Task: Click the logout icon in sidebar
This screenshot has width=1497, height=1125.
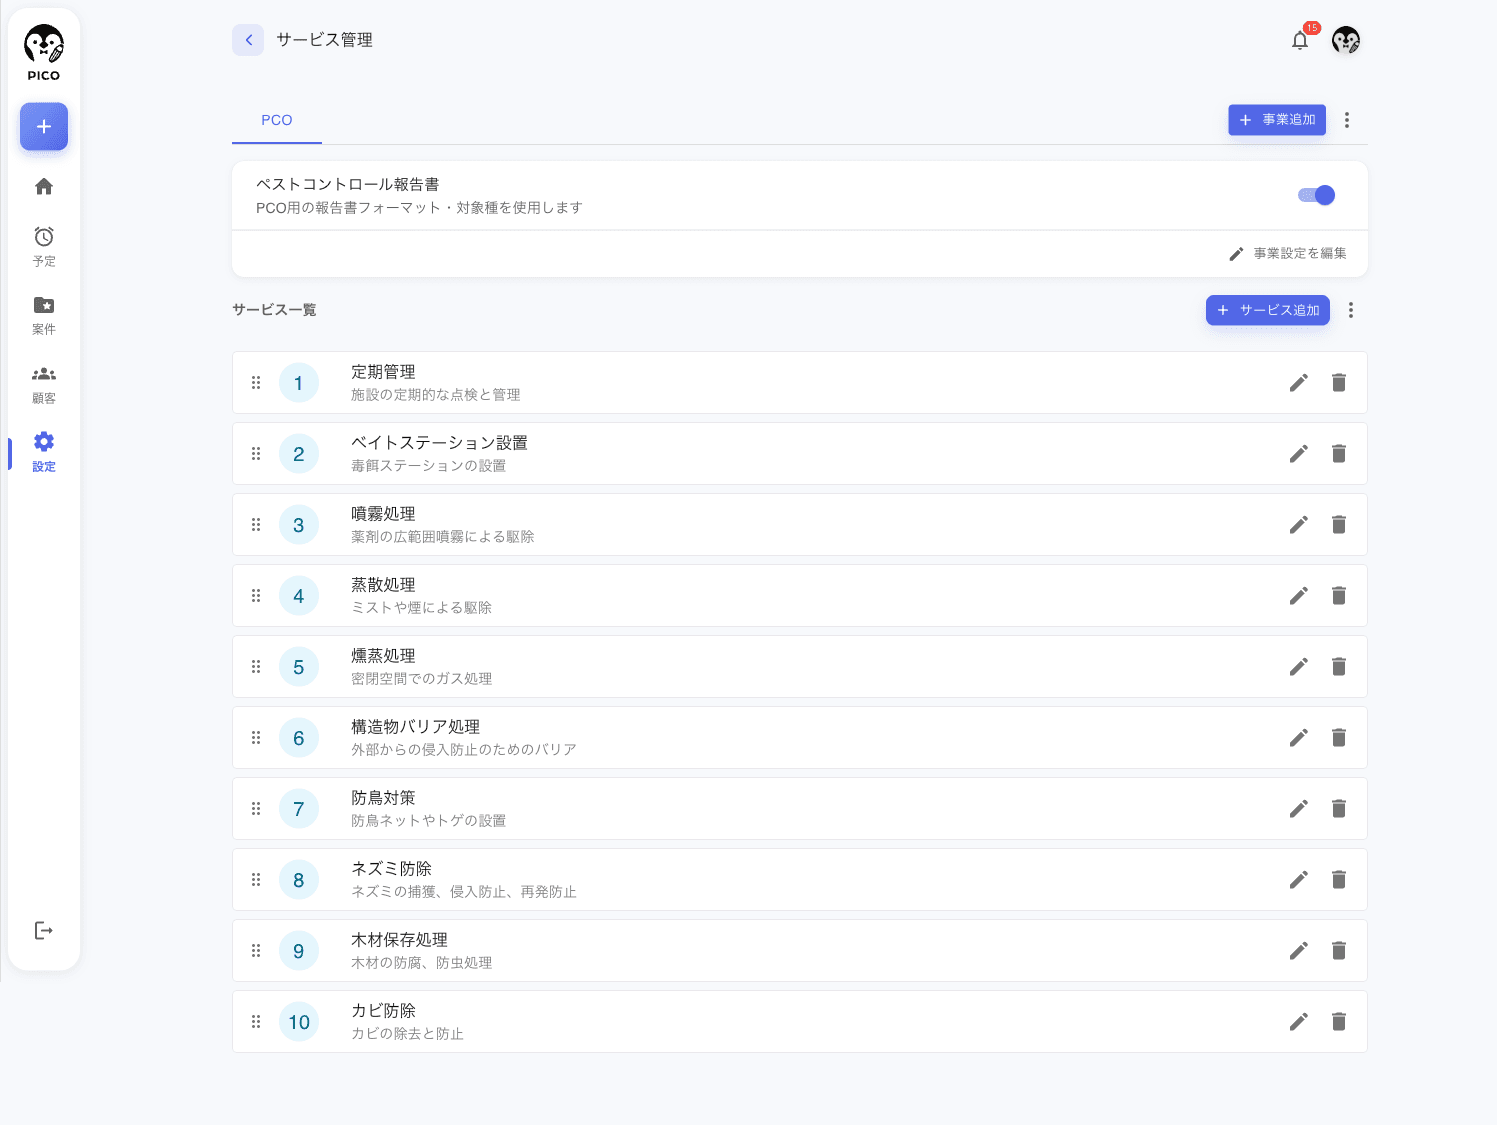Action: [x=44, y=931]
